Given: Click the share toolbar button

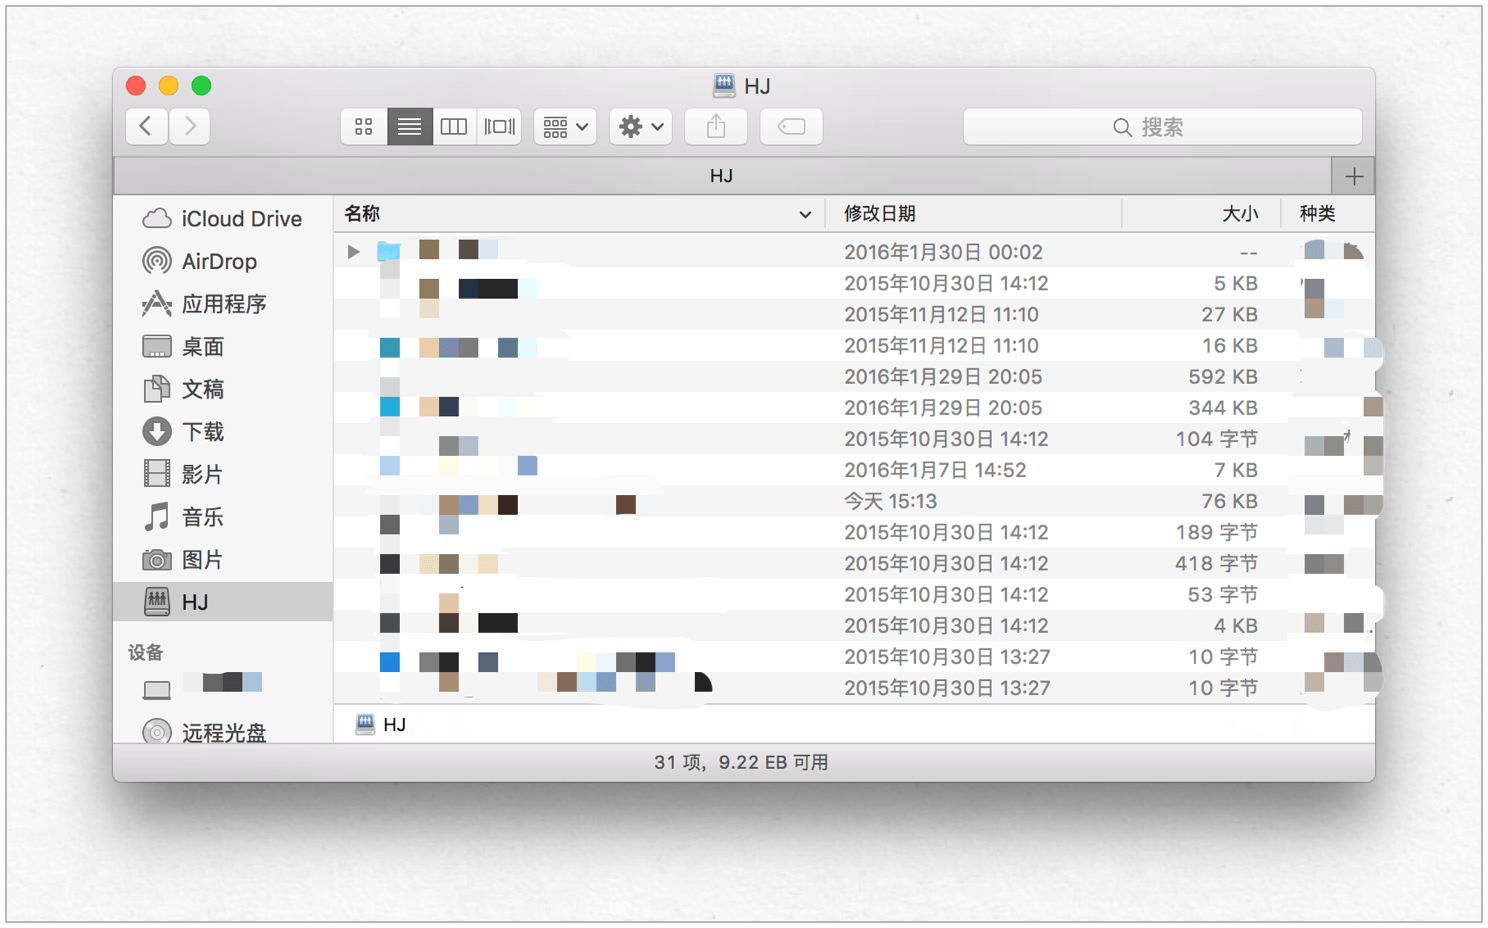Looking at the screenshot, I should [x=716, y=127].
